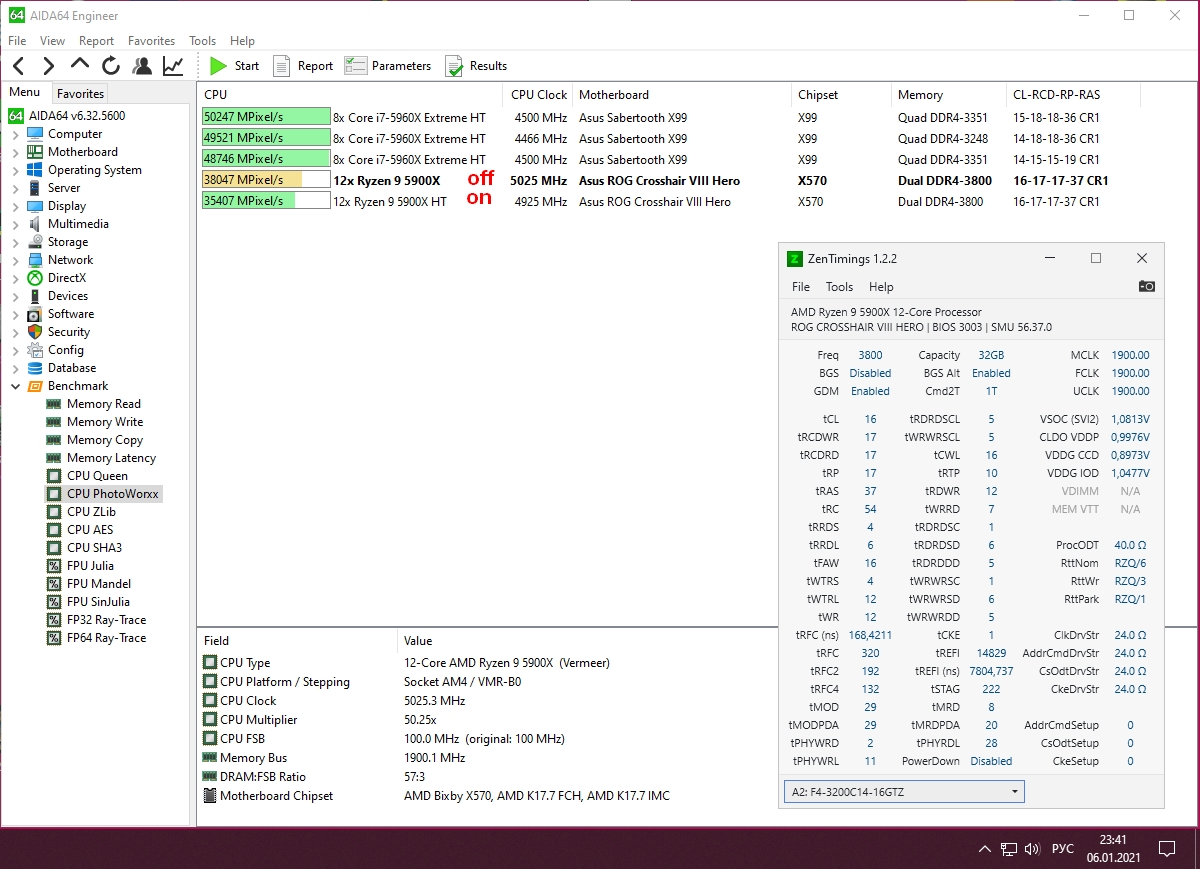Select CPU Queen benchmark
The height and width of the screenshot is (869, 1200).
97,476
